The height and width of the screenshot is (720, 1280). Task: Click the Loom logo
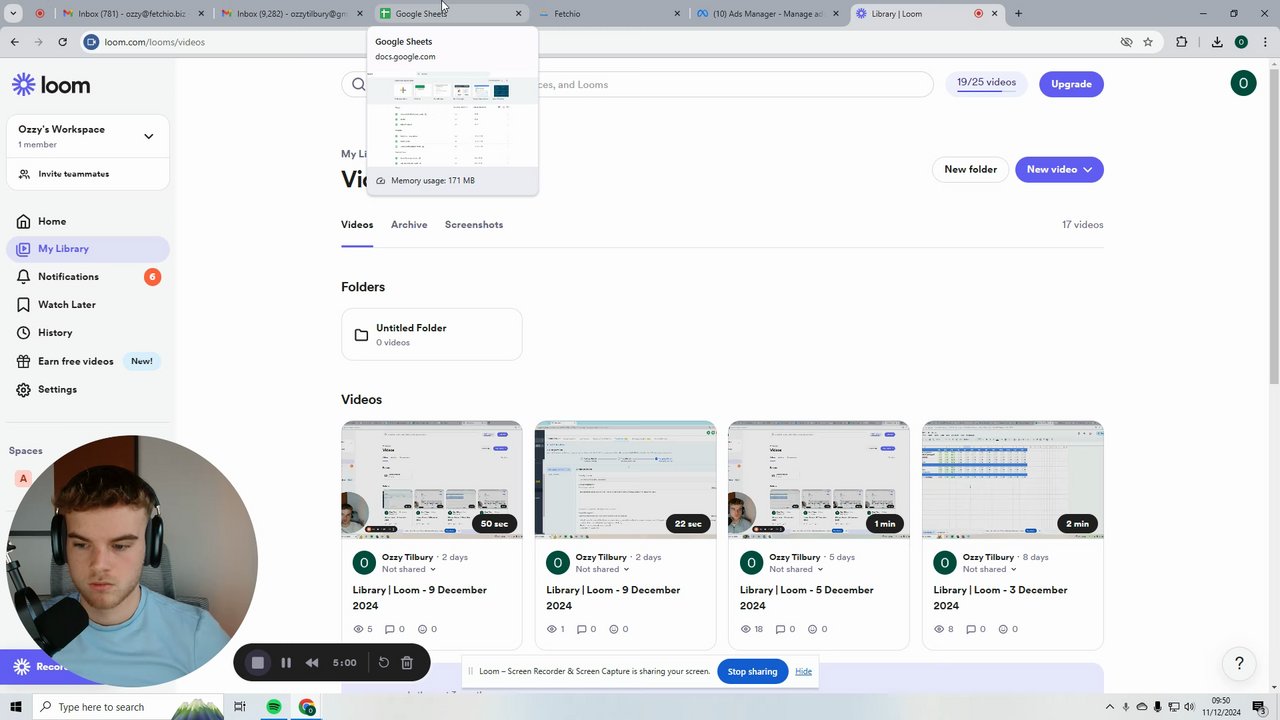tap(51, 85)
